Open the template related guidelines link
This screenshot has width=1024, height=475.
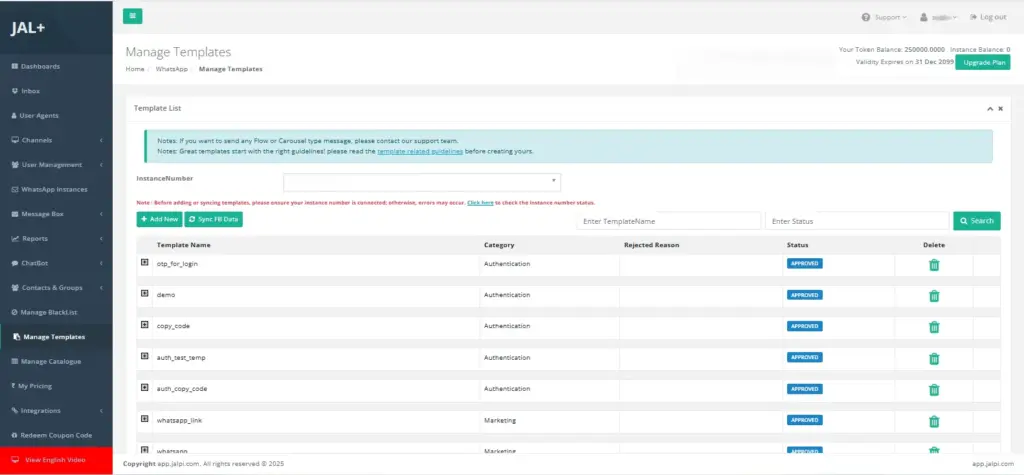click(420, 151)
